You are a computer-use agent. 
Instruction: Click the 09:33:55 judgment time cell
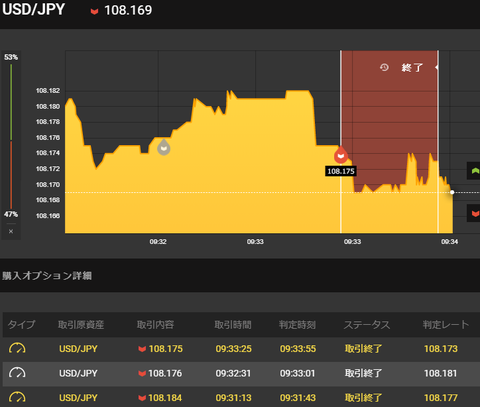point(298,349)
